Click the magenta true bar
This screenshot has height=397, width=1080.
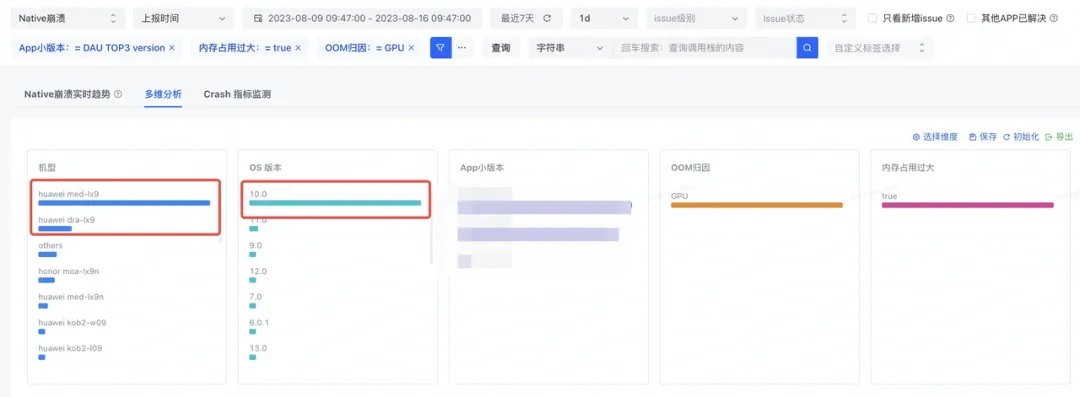pyautogui.click(x=967, y=205)
